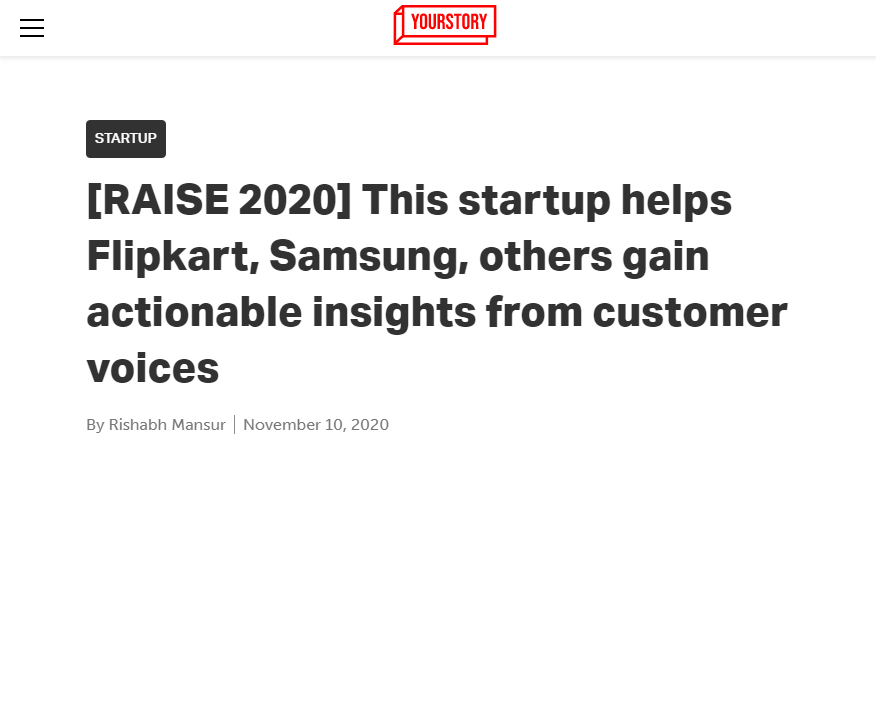Open site navigation via hamburger icon

[x=31, y=28]
